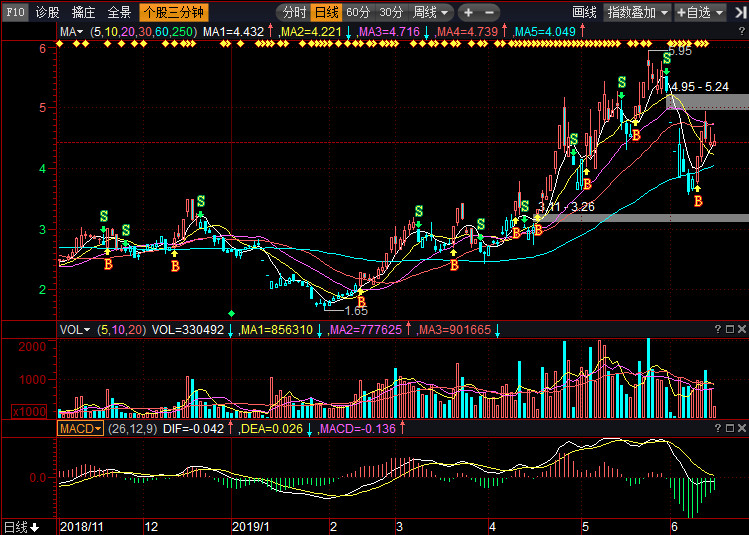This screenshot has height=535, width=749.
Task: Open the 指数叠加 overlay dropdown
Action: point(637,13)
